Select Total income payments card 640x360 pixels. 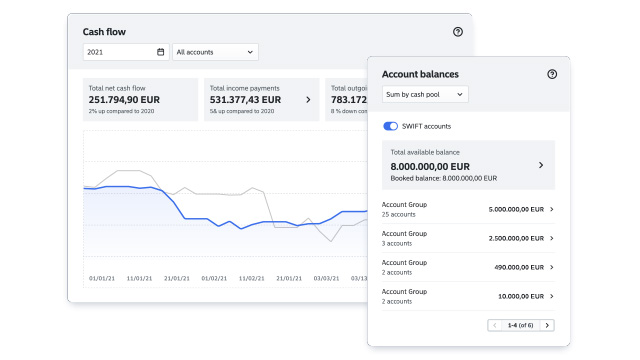click(x=262, y=100)
